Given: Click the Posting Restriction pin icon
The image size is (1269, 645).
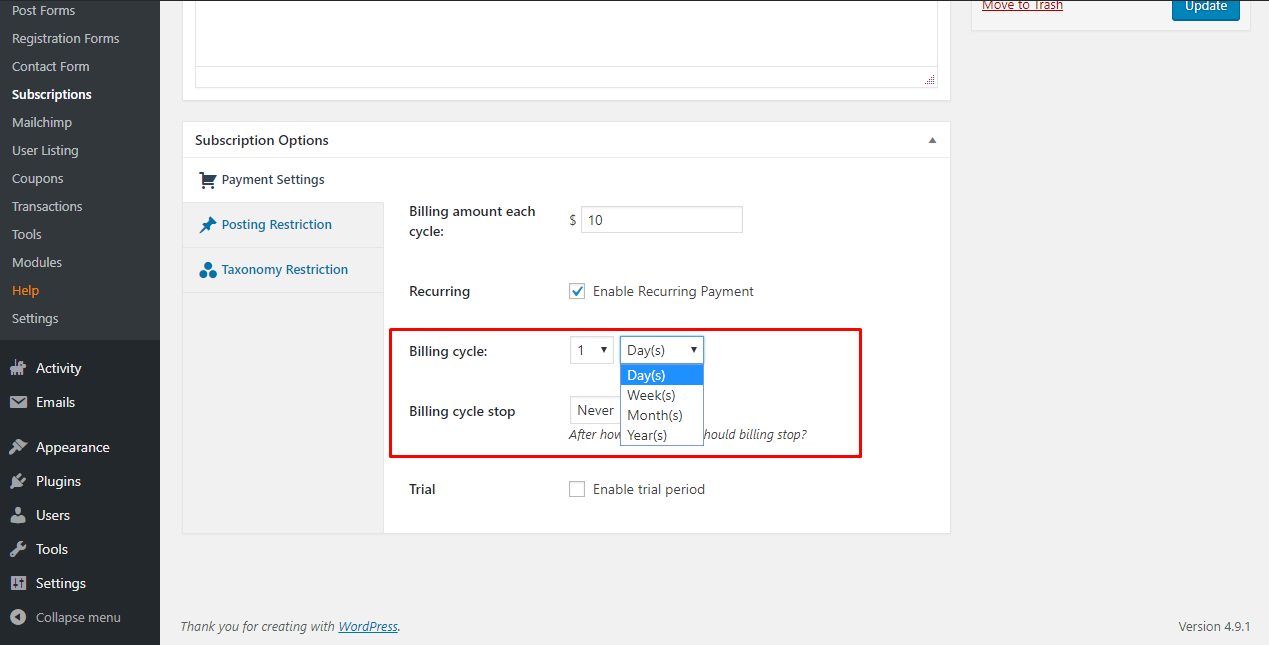Looking at the screenshot, I should click(x=208, y=225).
